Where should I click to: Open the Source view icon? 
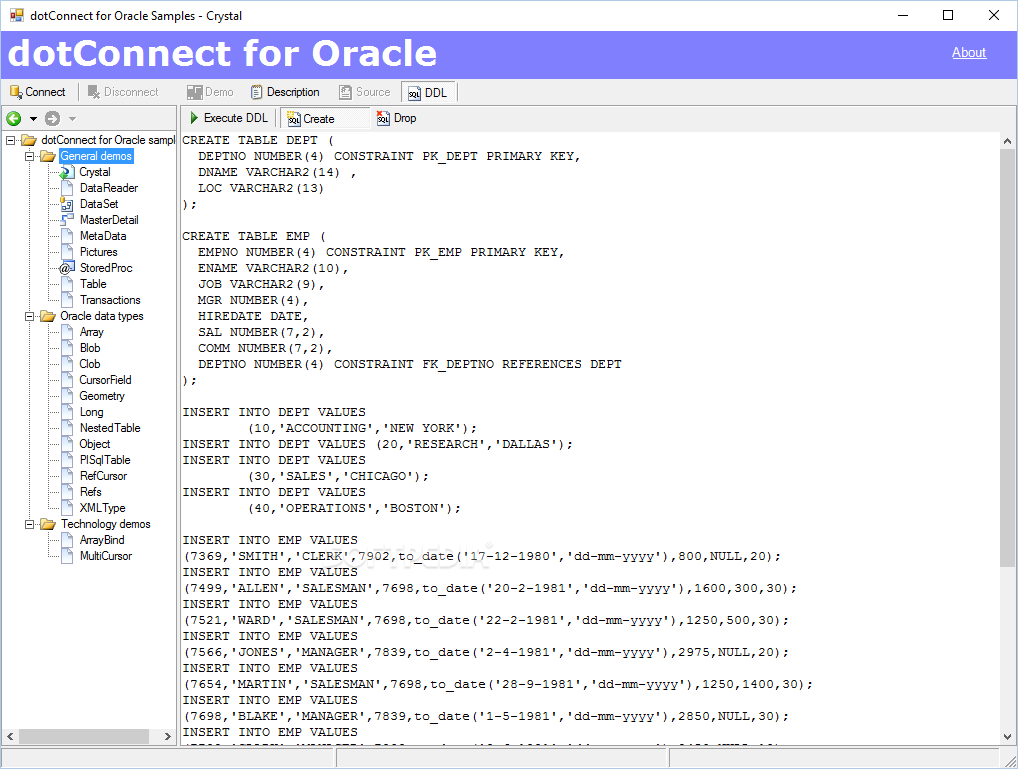click(x=346, y=92)
